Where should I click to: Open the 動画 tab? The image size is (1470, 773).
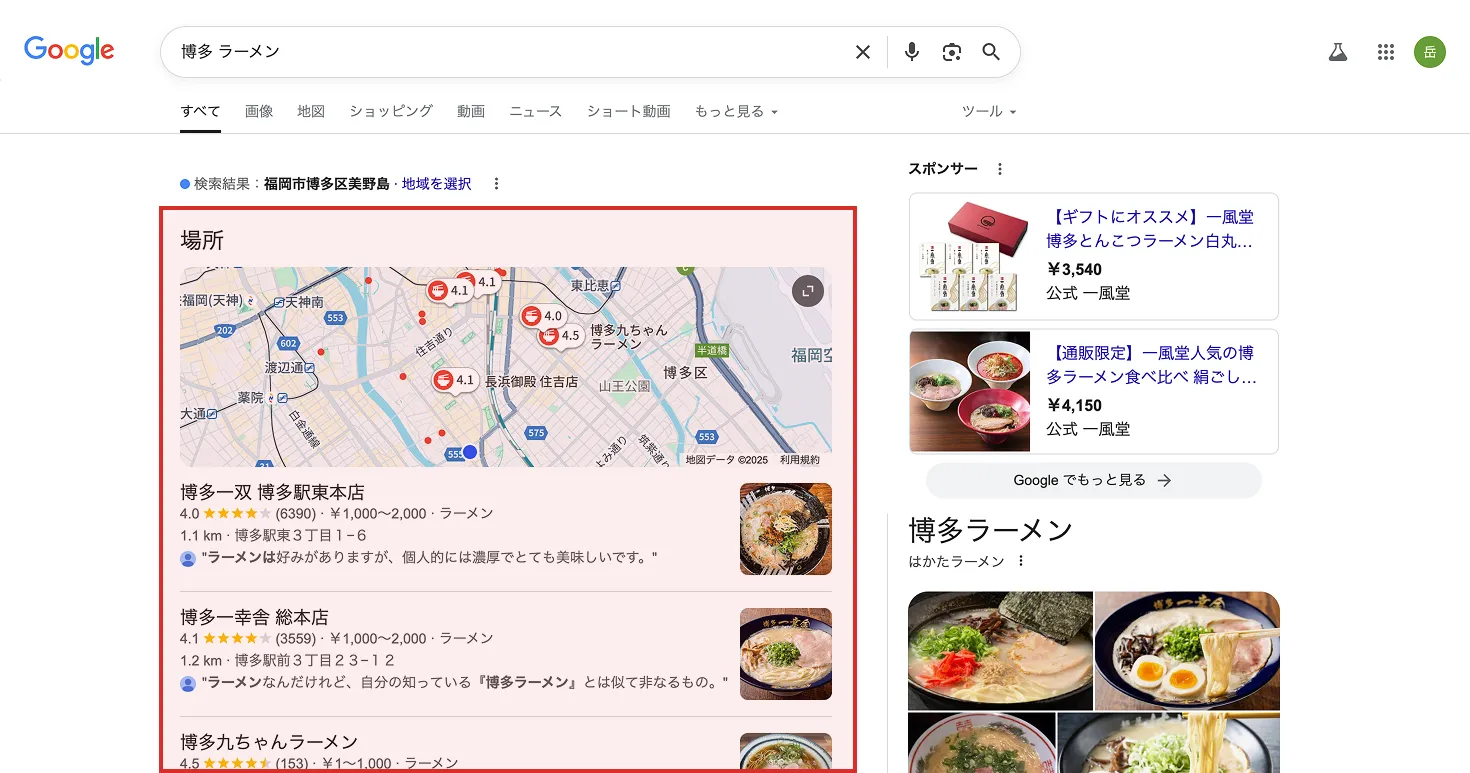click(471, 111)
